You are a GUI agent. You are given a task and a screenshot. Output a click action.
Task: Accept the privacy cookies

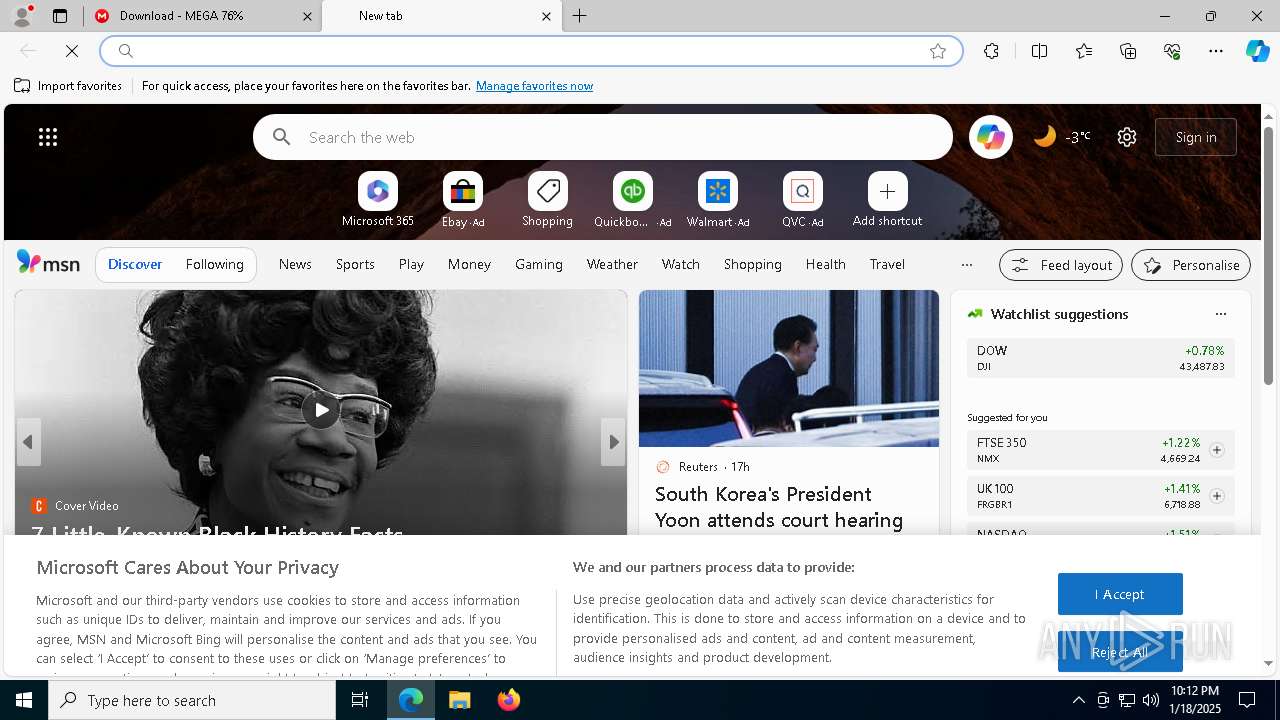pos(1120,594)
